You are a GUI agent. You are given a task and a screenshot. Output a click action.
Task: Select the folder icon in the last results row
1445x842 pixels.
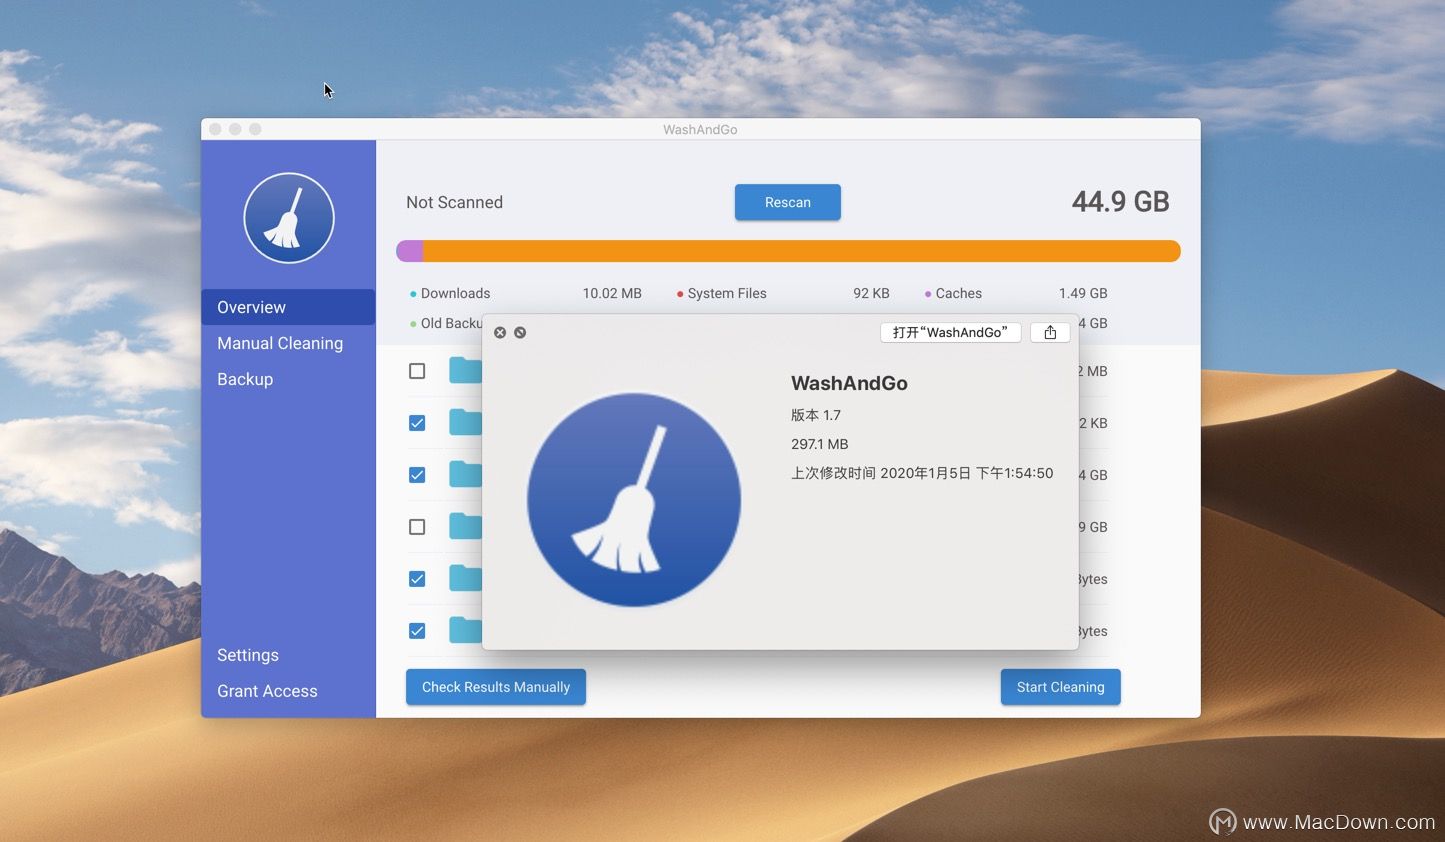[465, 631]
